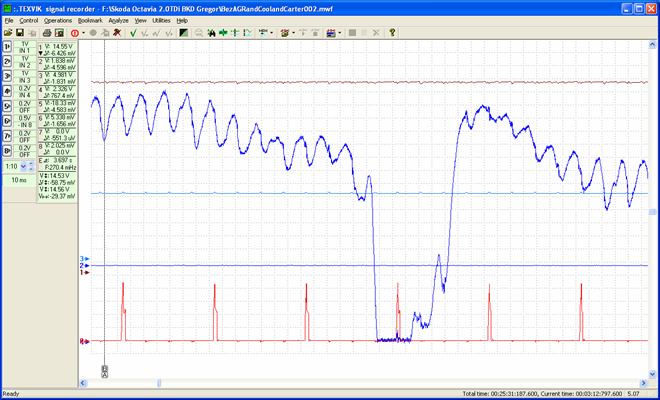
Task: Toggle channel 8 button
Action: [x=7, y=151]
